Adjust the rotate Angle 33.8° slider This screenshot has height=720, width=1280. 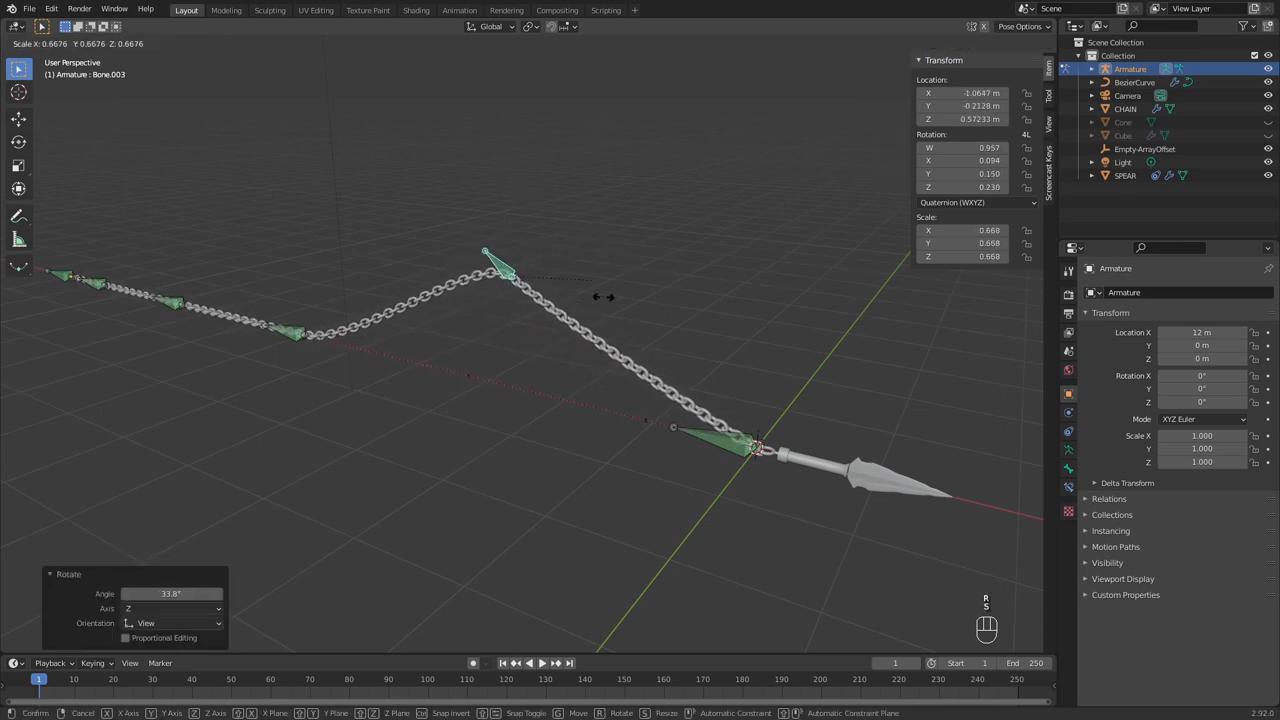point(172,594)
